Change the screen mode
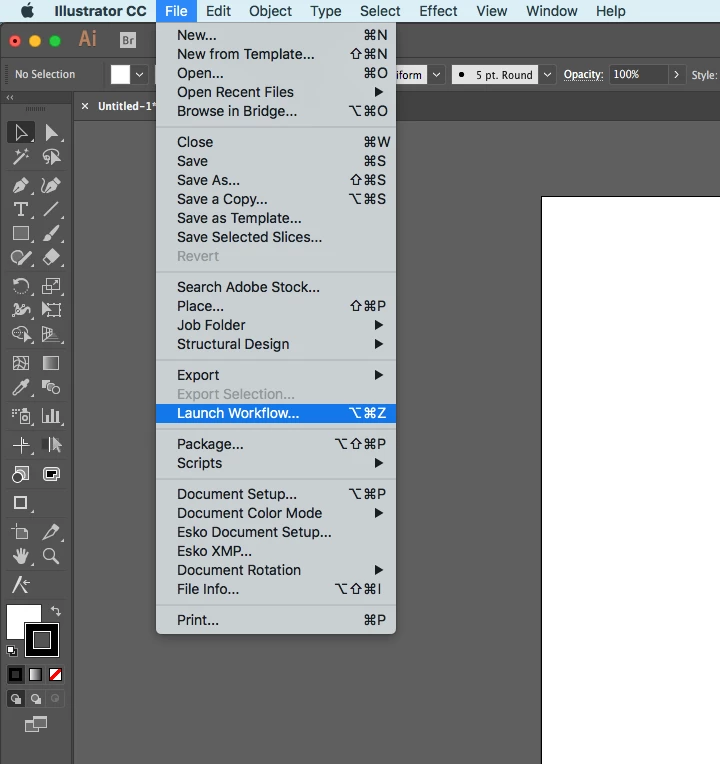 [x=36, y=725]
